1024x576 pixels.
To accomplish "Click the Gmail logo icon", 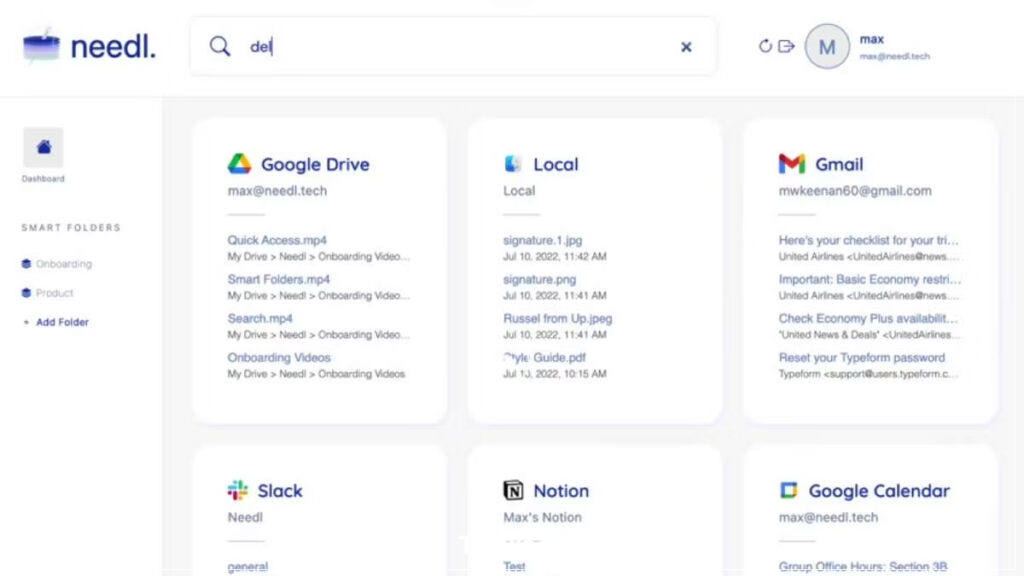I will (792, 163).
